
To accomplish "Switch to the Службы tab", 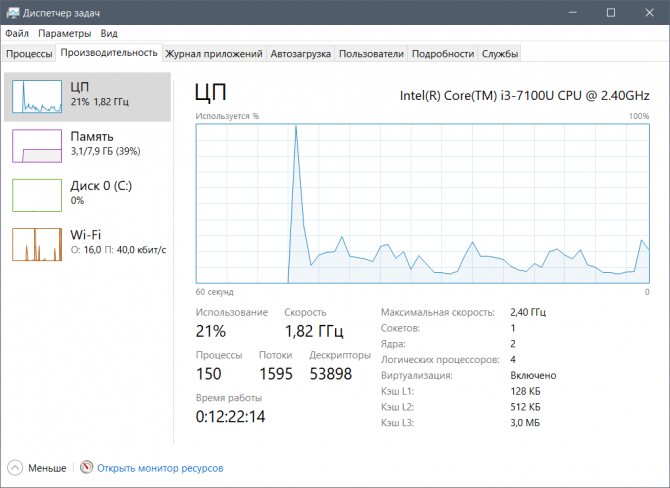I will (x=500, y=54).
